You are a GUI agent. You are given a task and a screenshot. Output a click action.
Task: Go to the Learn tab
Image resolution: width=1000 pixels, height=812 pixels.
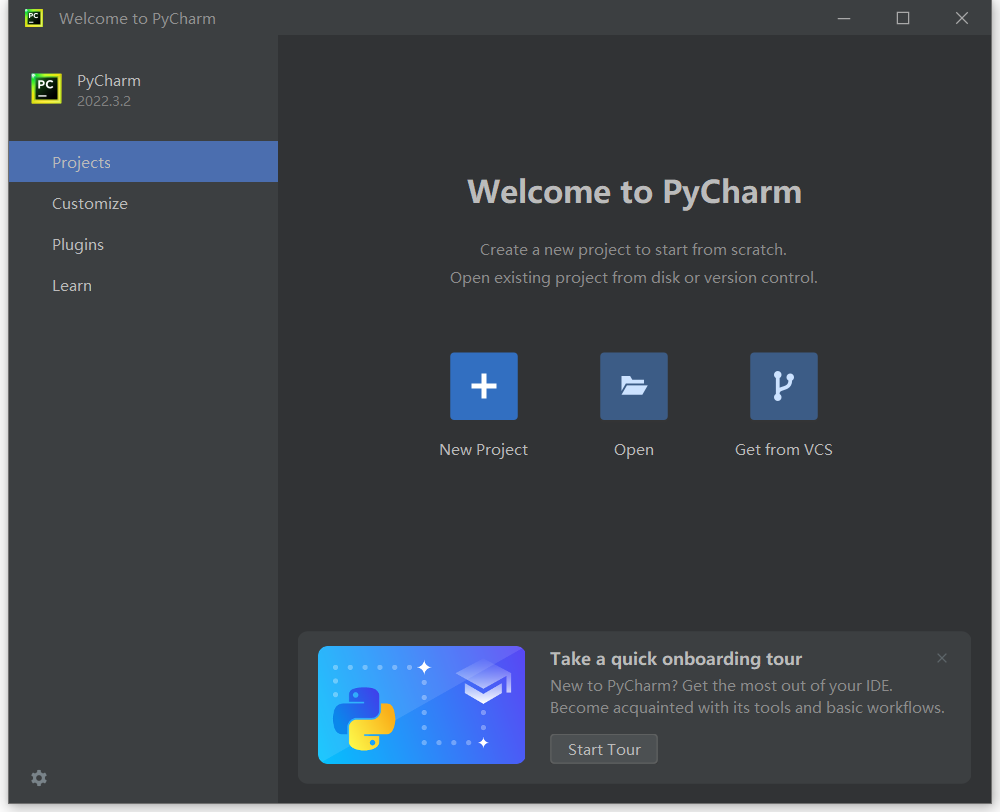point(143,285)
